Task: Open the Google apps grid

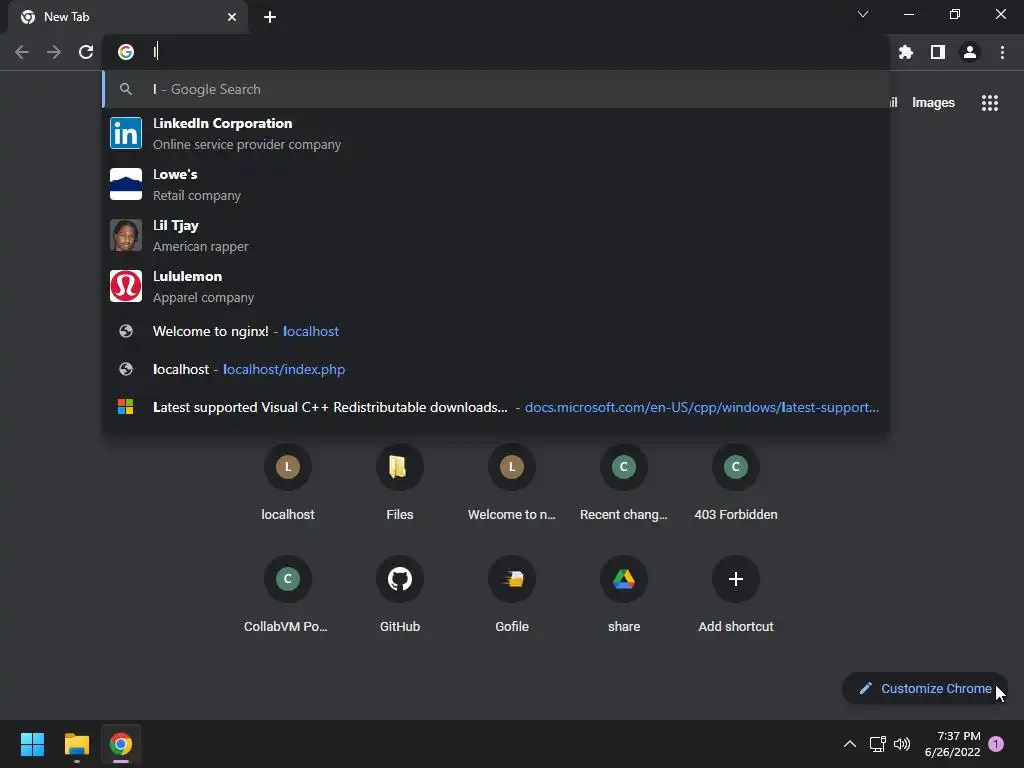Action: (x=990, y=103)
